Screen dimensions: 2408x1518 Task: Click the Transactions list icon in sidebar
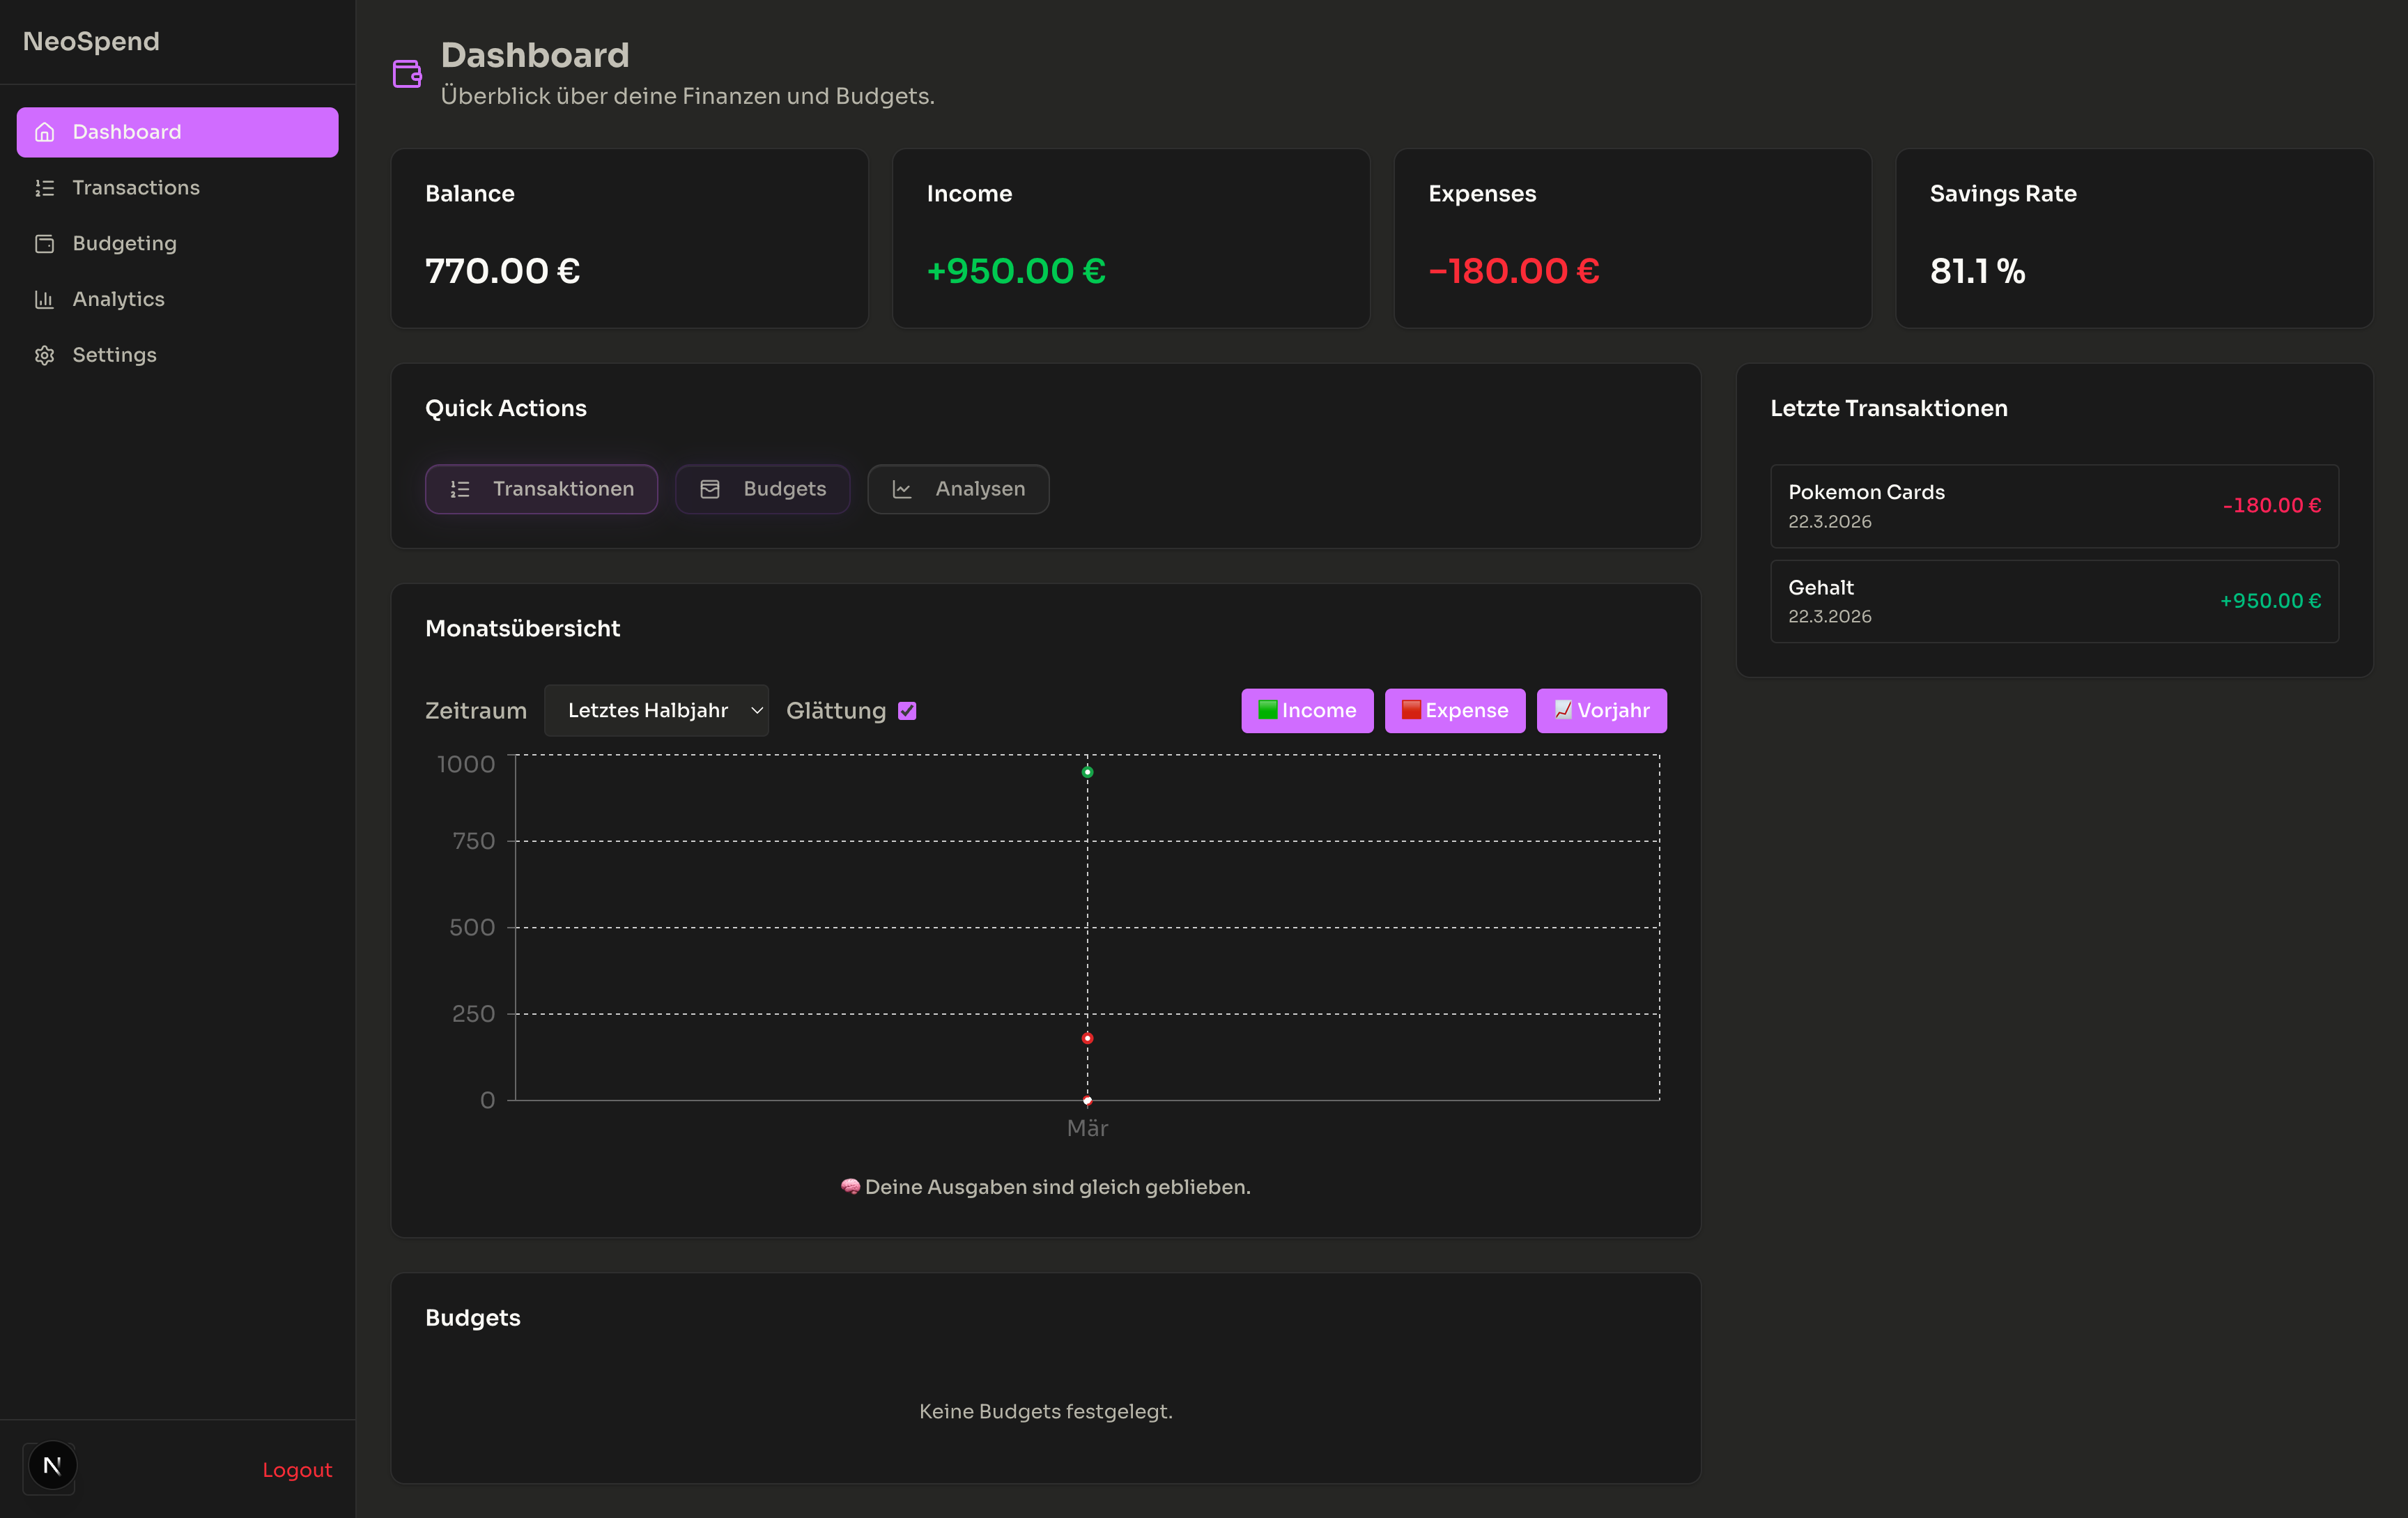[44, 188]
